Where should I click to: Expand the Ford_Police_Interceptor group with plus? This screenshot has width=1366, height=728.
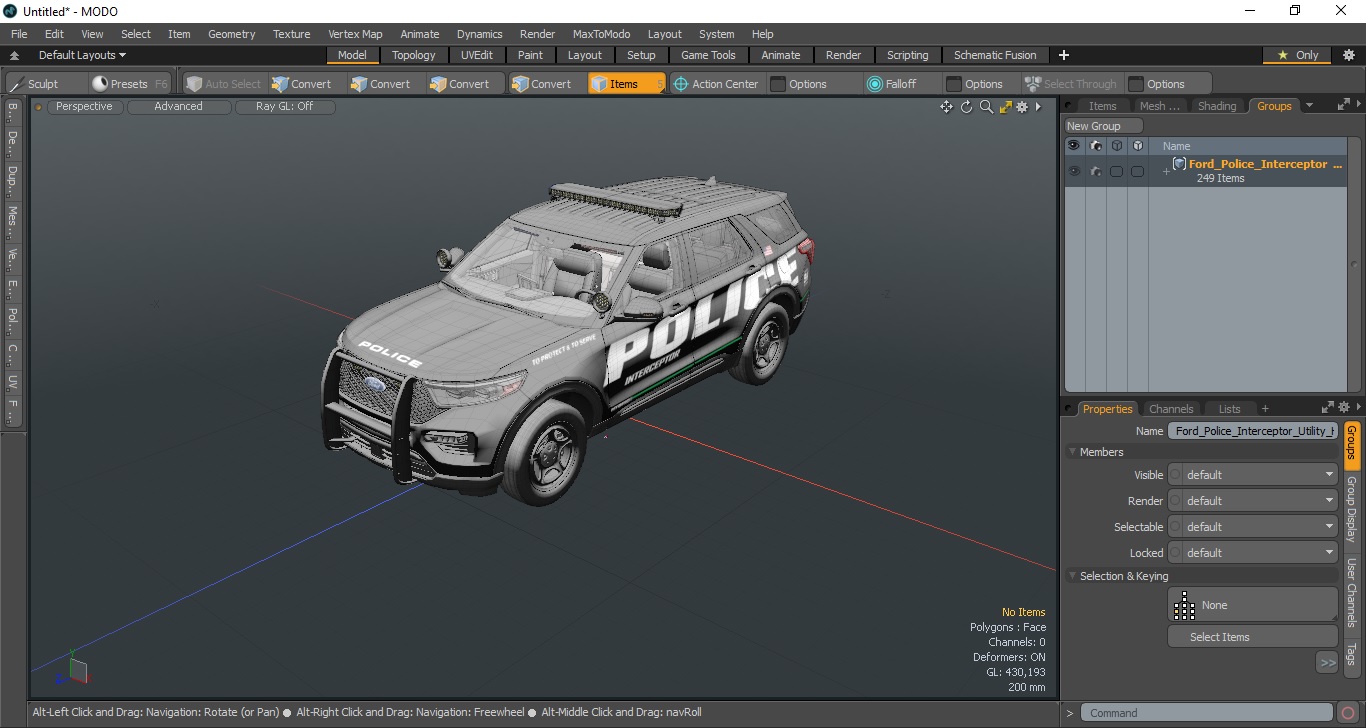[1165, 172]
